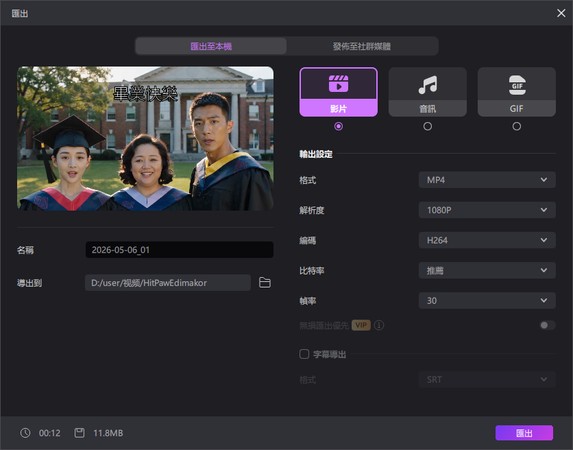Image resolution: width=573 pixels, height=450 pixels.
Task: Select the radio button under 音訊
Action: click(x=428, y=126)
